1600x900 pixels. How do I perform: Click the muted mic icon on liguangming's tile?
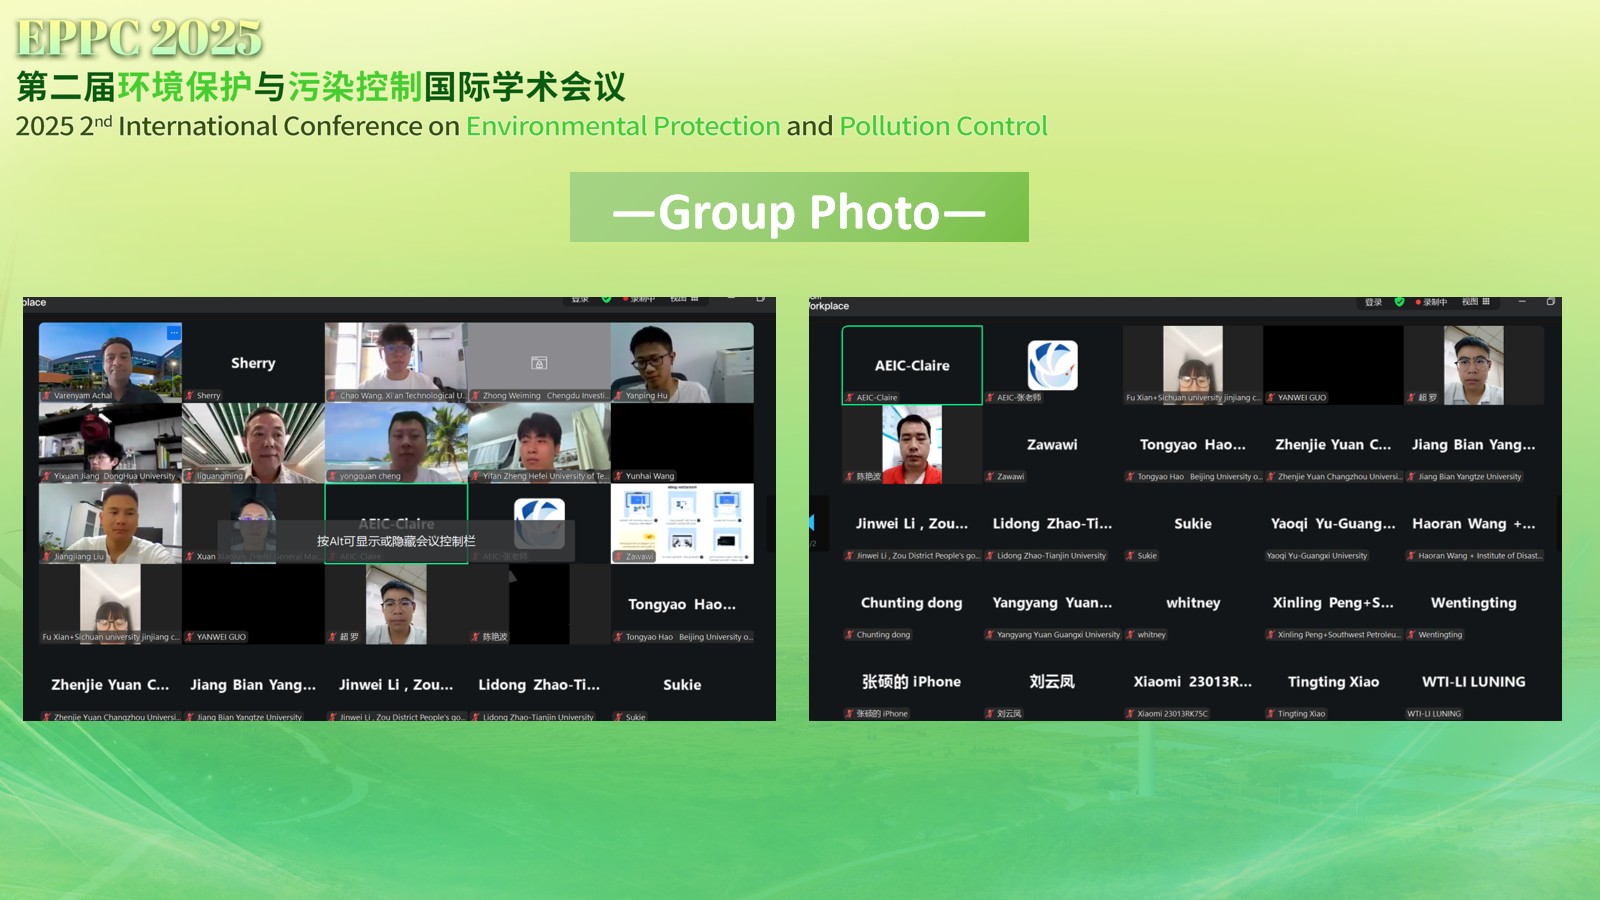(x=190, y=477)
